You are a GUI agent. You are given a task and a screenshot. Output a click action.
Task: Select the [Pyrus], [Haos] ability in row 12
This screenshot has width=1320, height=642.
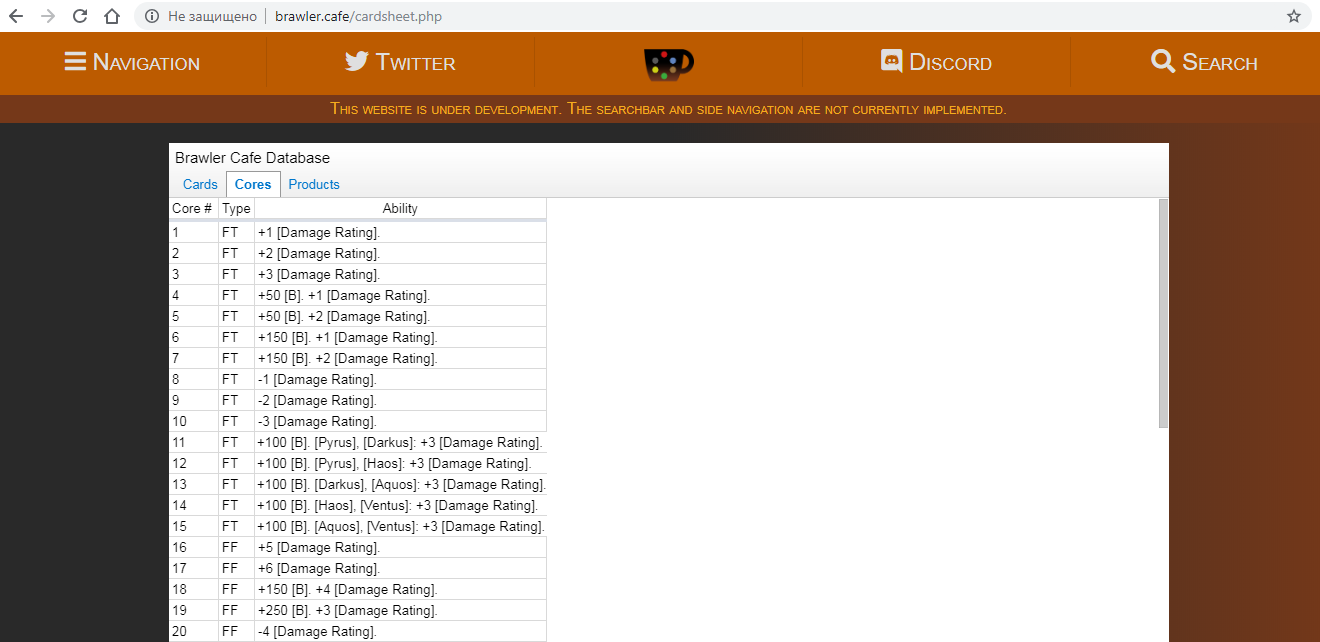[x=400, y=463]
